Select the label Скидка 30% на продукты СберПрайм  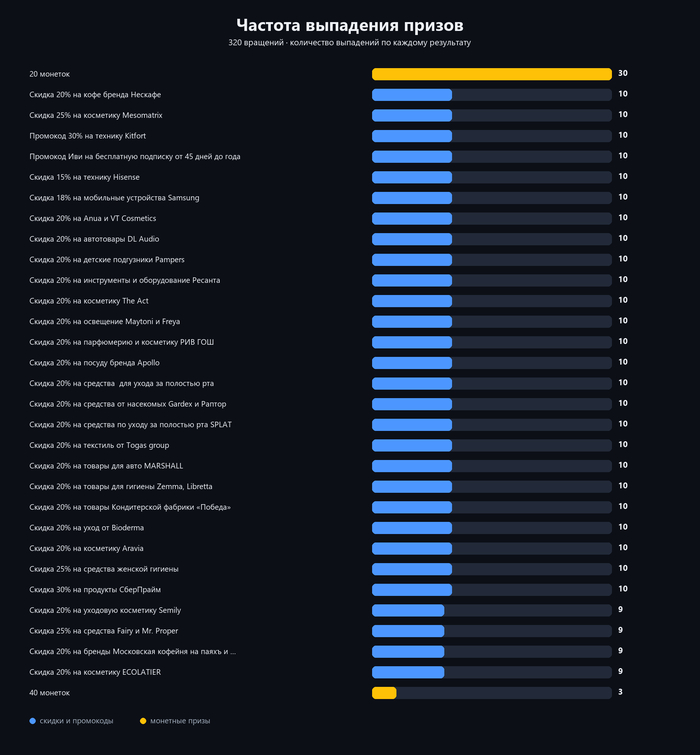pyautogui.click(x=95, y=589)
